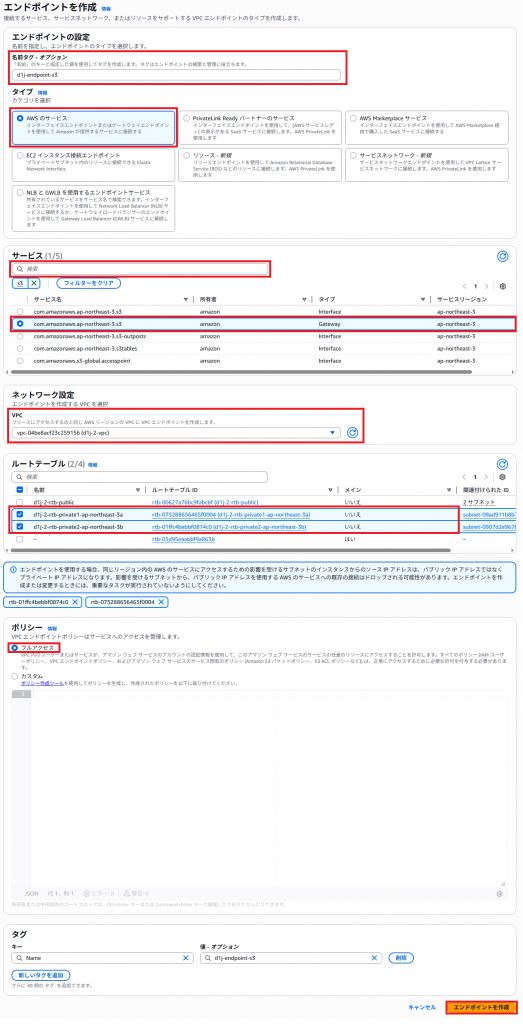
Task: Click the Create endpoint button
Action: point(480,1008)
